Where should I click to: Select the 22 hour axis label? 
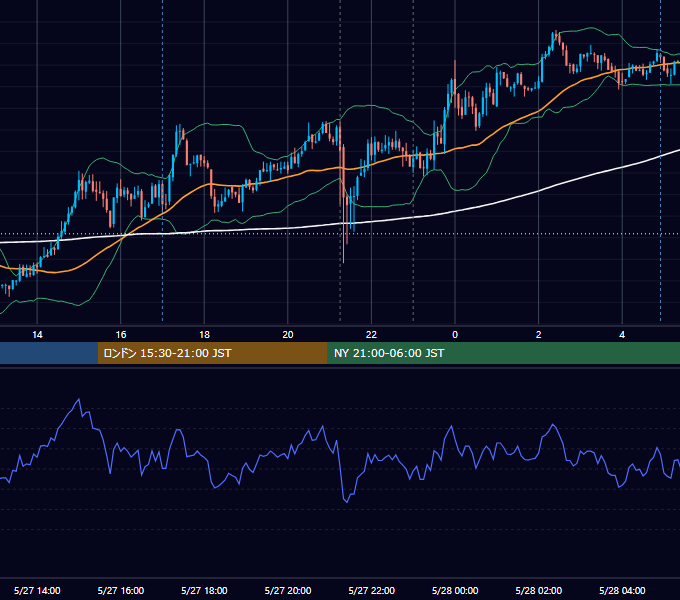click(371, 335)
